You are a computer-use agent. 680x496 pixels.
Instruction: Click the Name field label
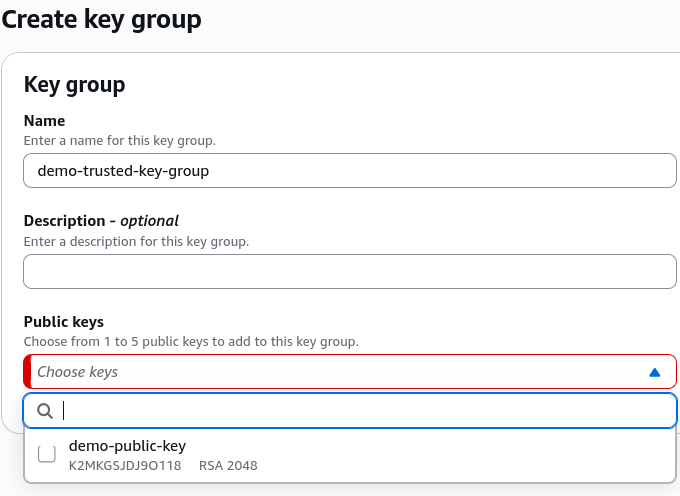[44, 121]
